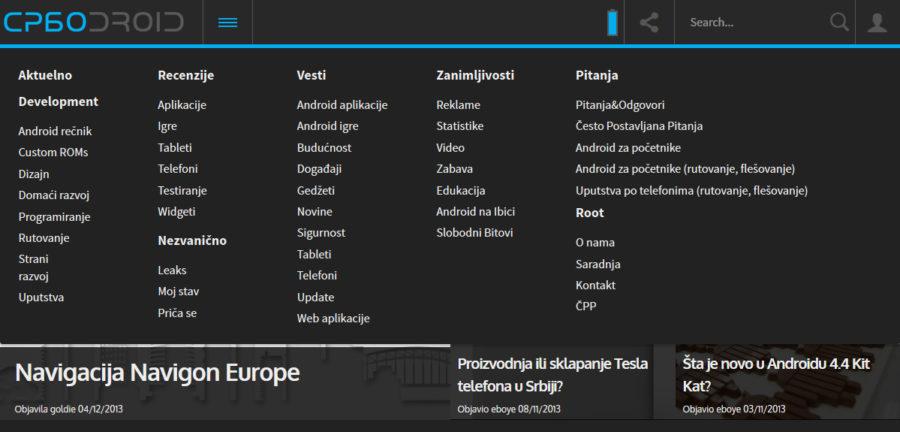Open Navigacija Navigon Europe article
Image resolution: width=900 pixels, height=432 pixels.
point(157,373)
